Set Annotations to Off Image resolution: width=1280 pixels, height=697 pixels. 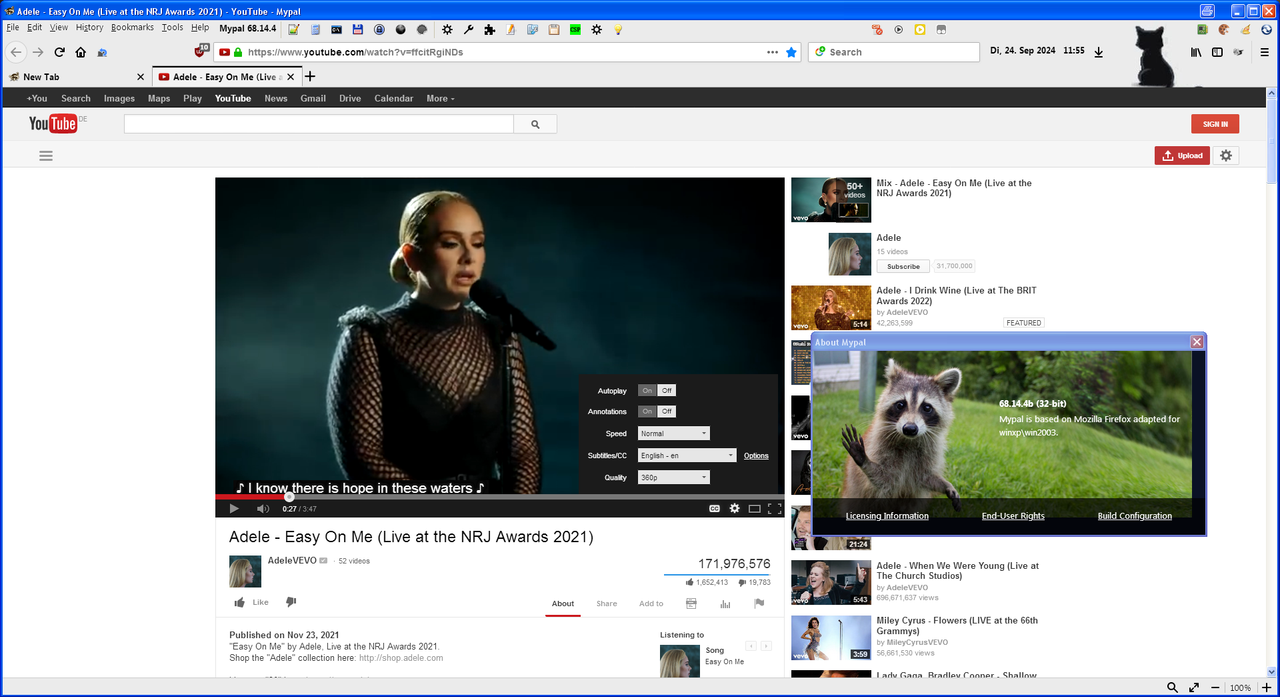pos(667,411)
